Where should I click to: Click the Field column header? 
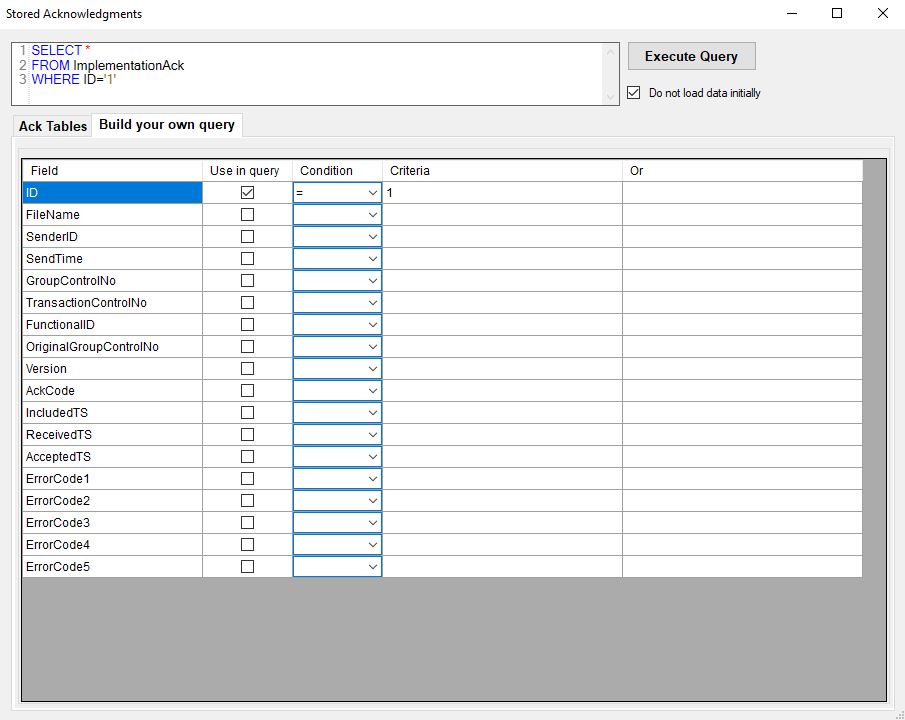click(x=113, y=170)
